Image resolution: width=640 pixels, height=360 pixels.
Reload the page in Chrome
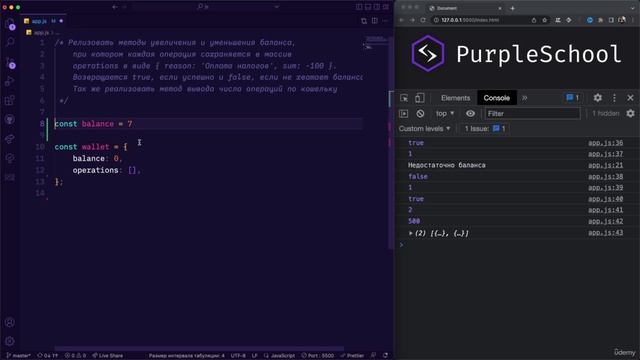pos(423,20)
